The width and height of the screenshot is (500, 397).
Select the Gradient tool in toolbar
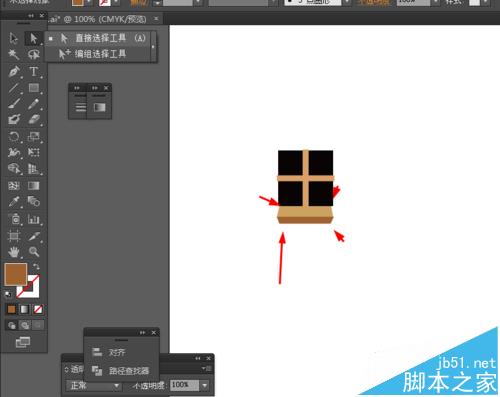(33, 186)
